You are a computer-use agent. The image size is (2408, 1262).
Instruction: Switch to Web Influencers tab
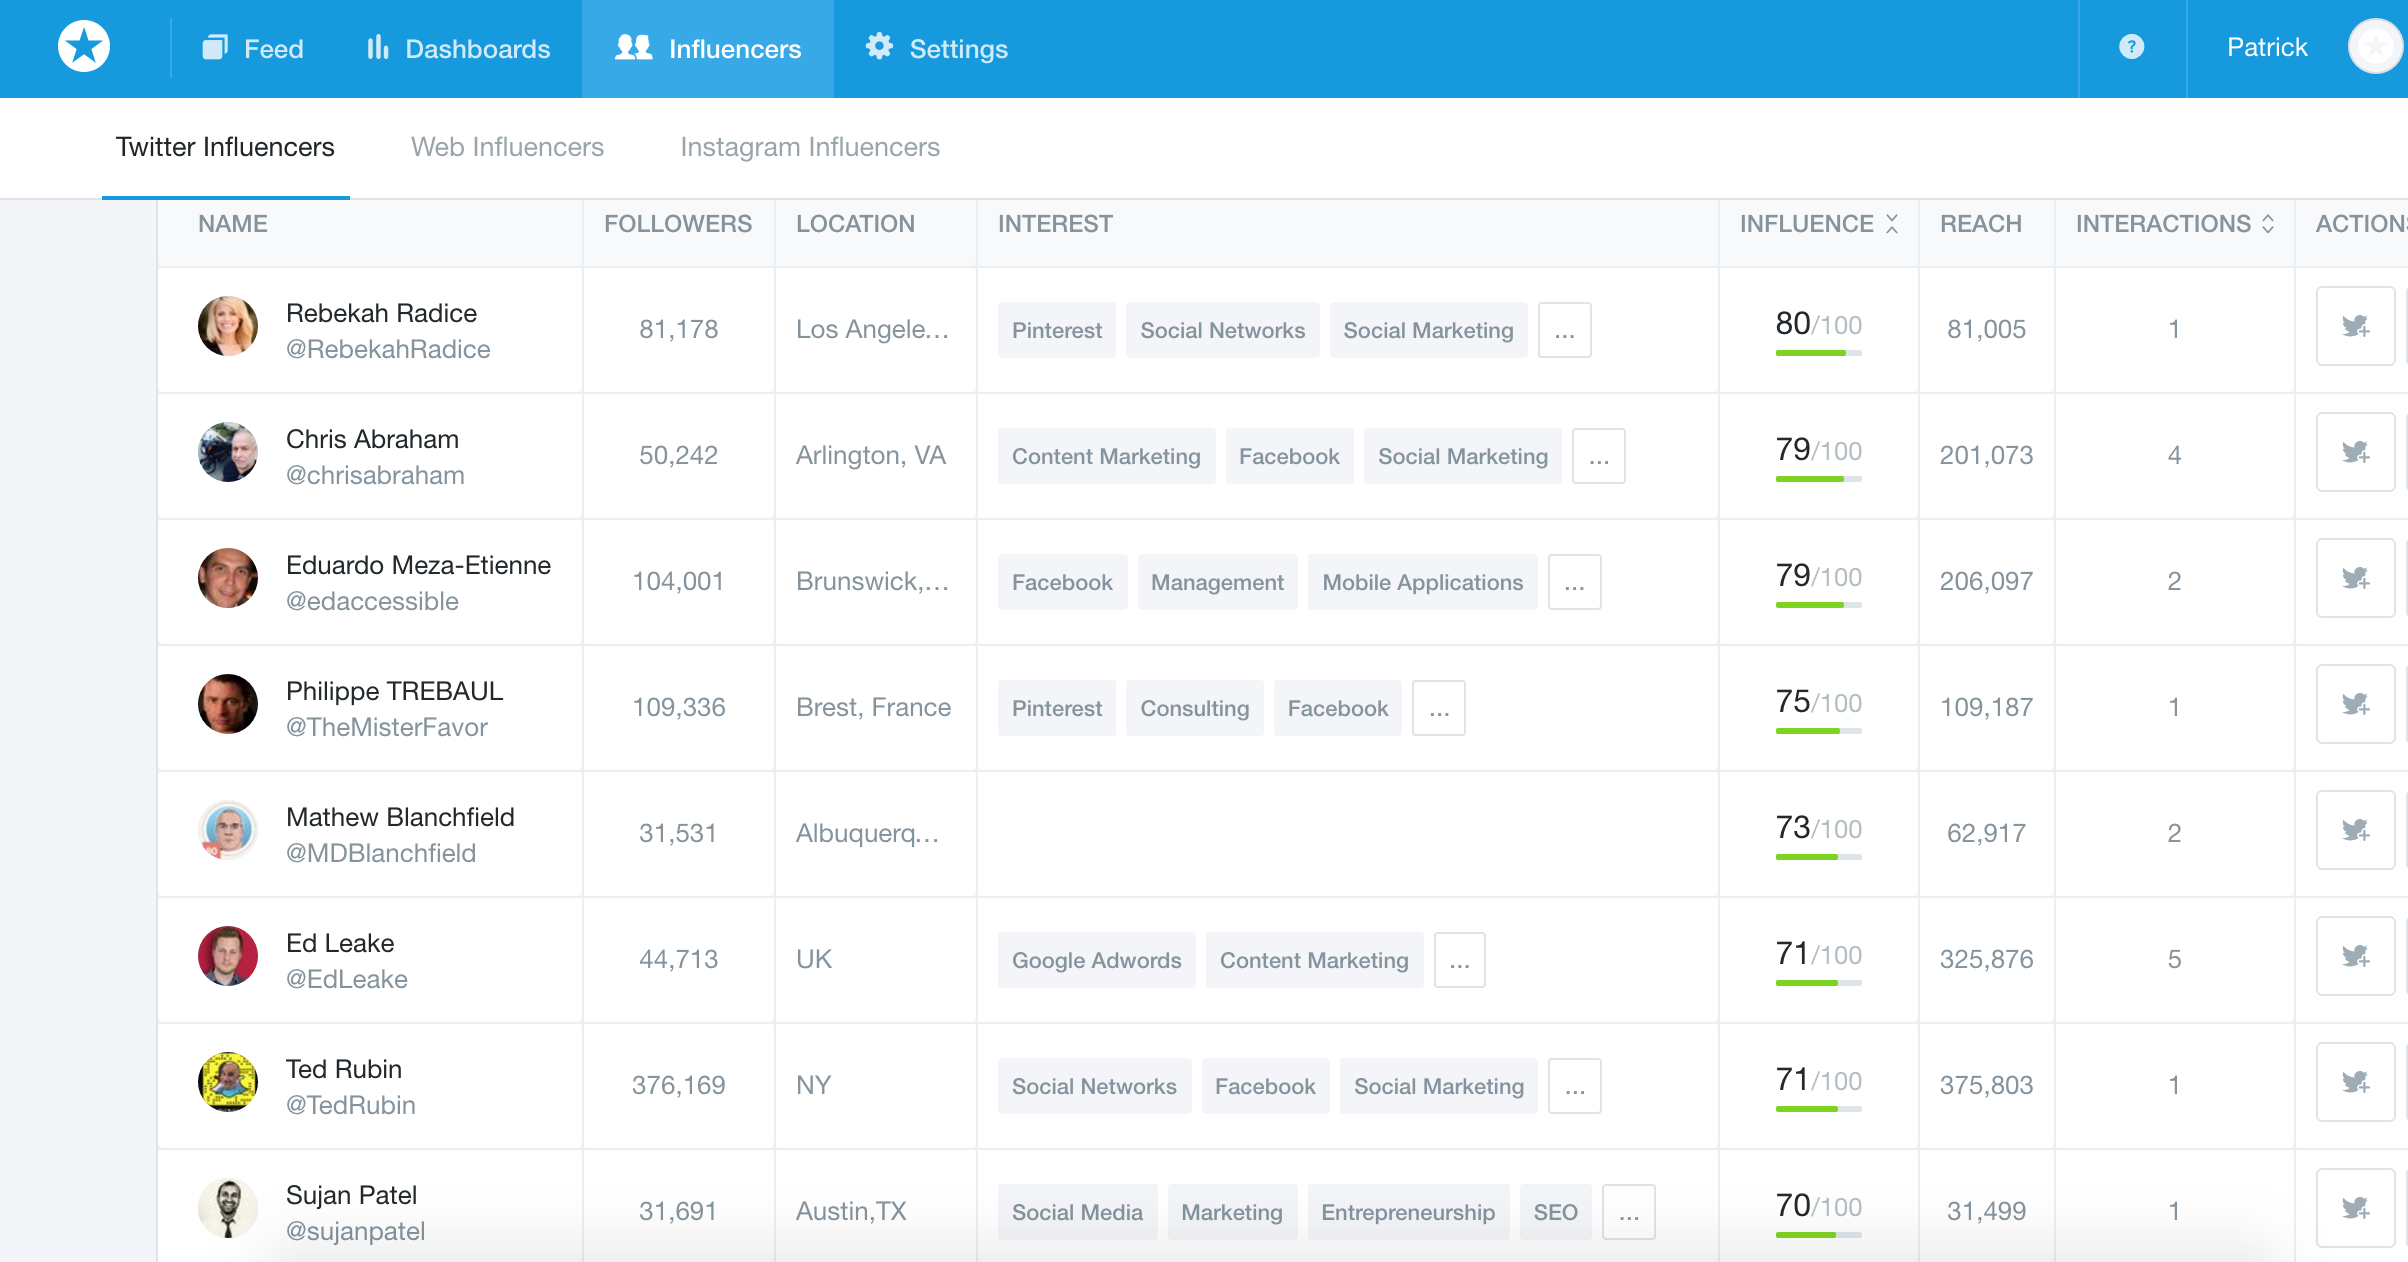507,147
